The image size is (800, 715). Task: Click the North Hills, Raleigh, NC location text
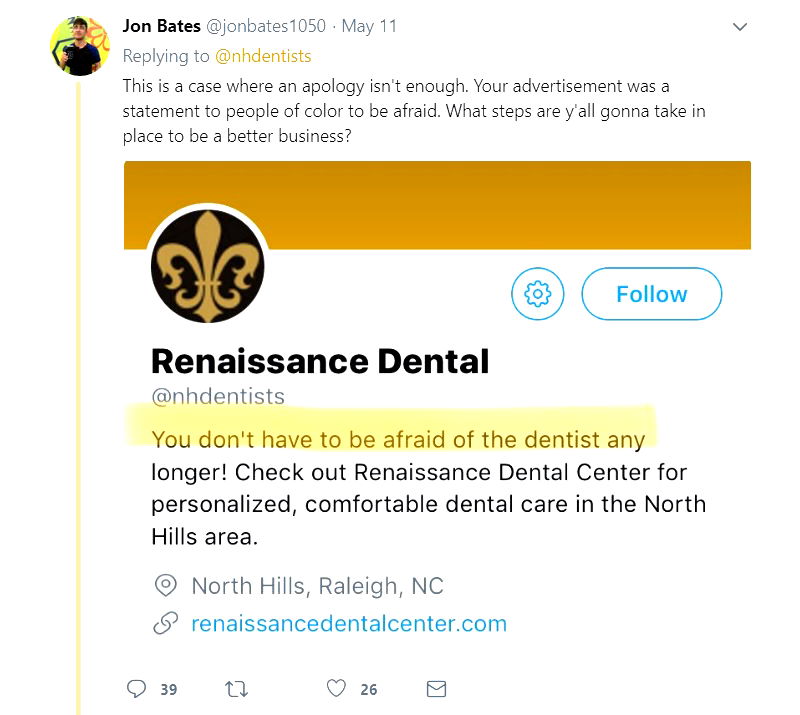click(x=317, y=585)
